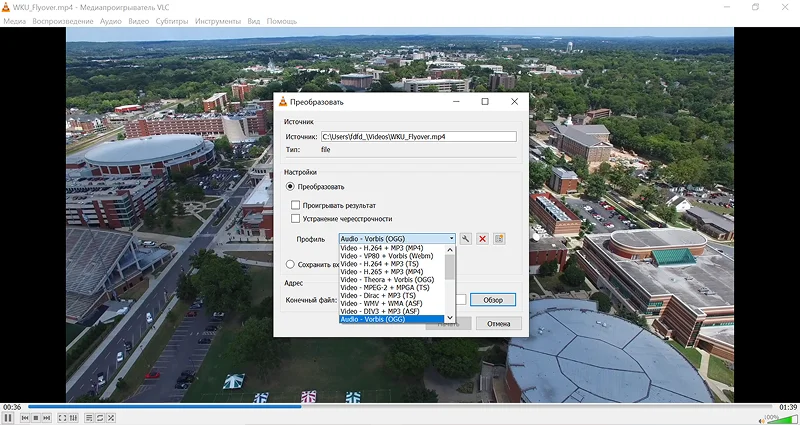This screenshot has height=425, width=800.
Task: Choose Video - VP80 + Vorbis (Webm) profile
Action: (392, 256)
